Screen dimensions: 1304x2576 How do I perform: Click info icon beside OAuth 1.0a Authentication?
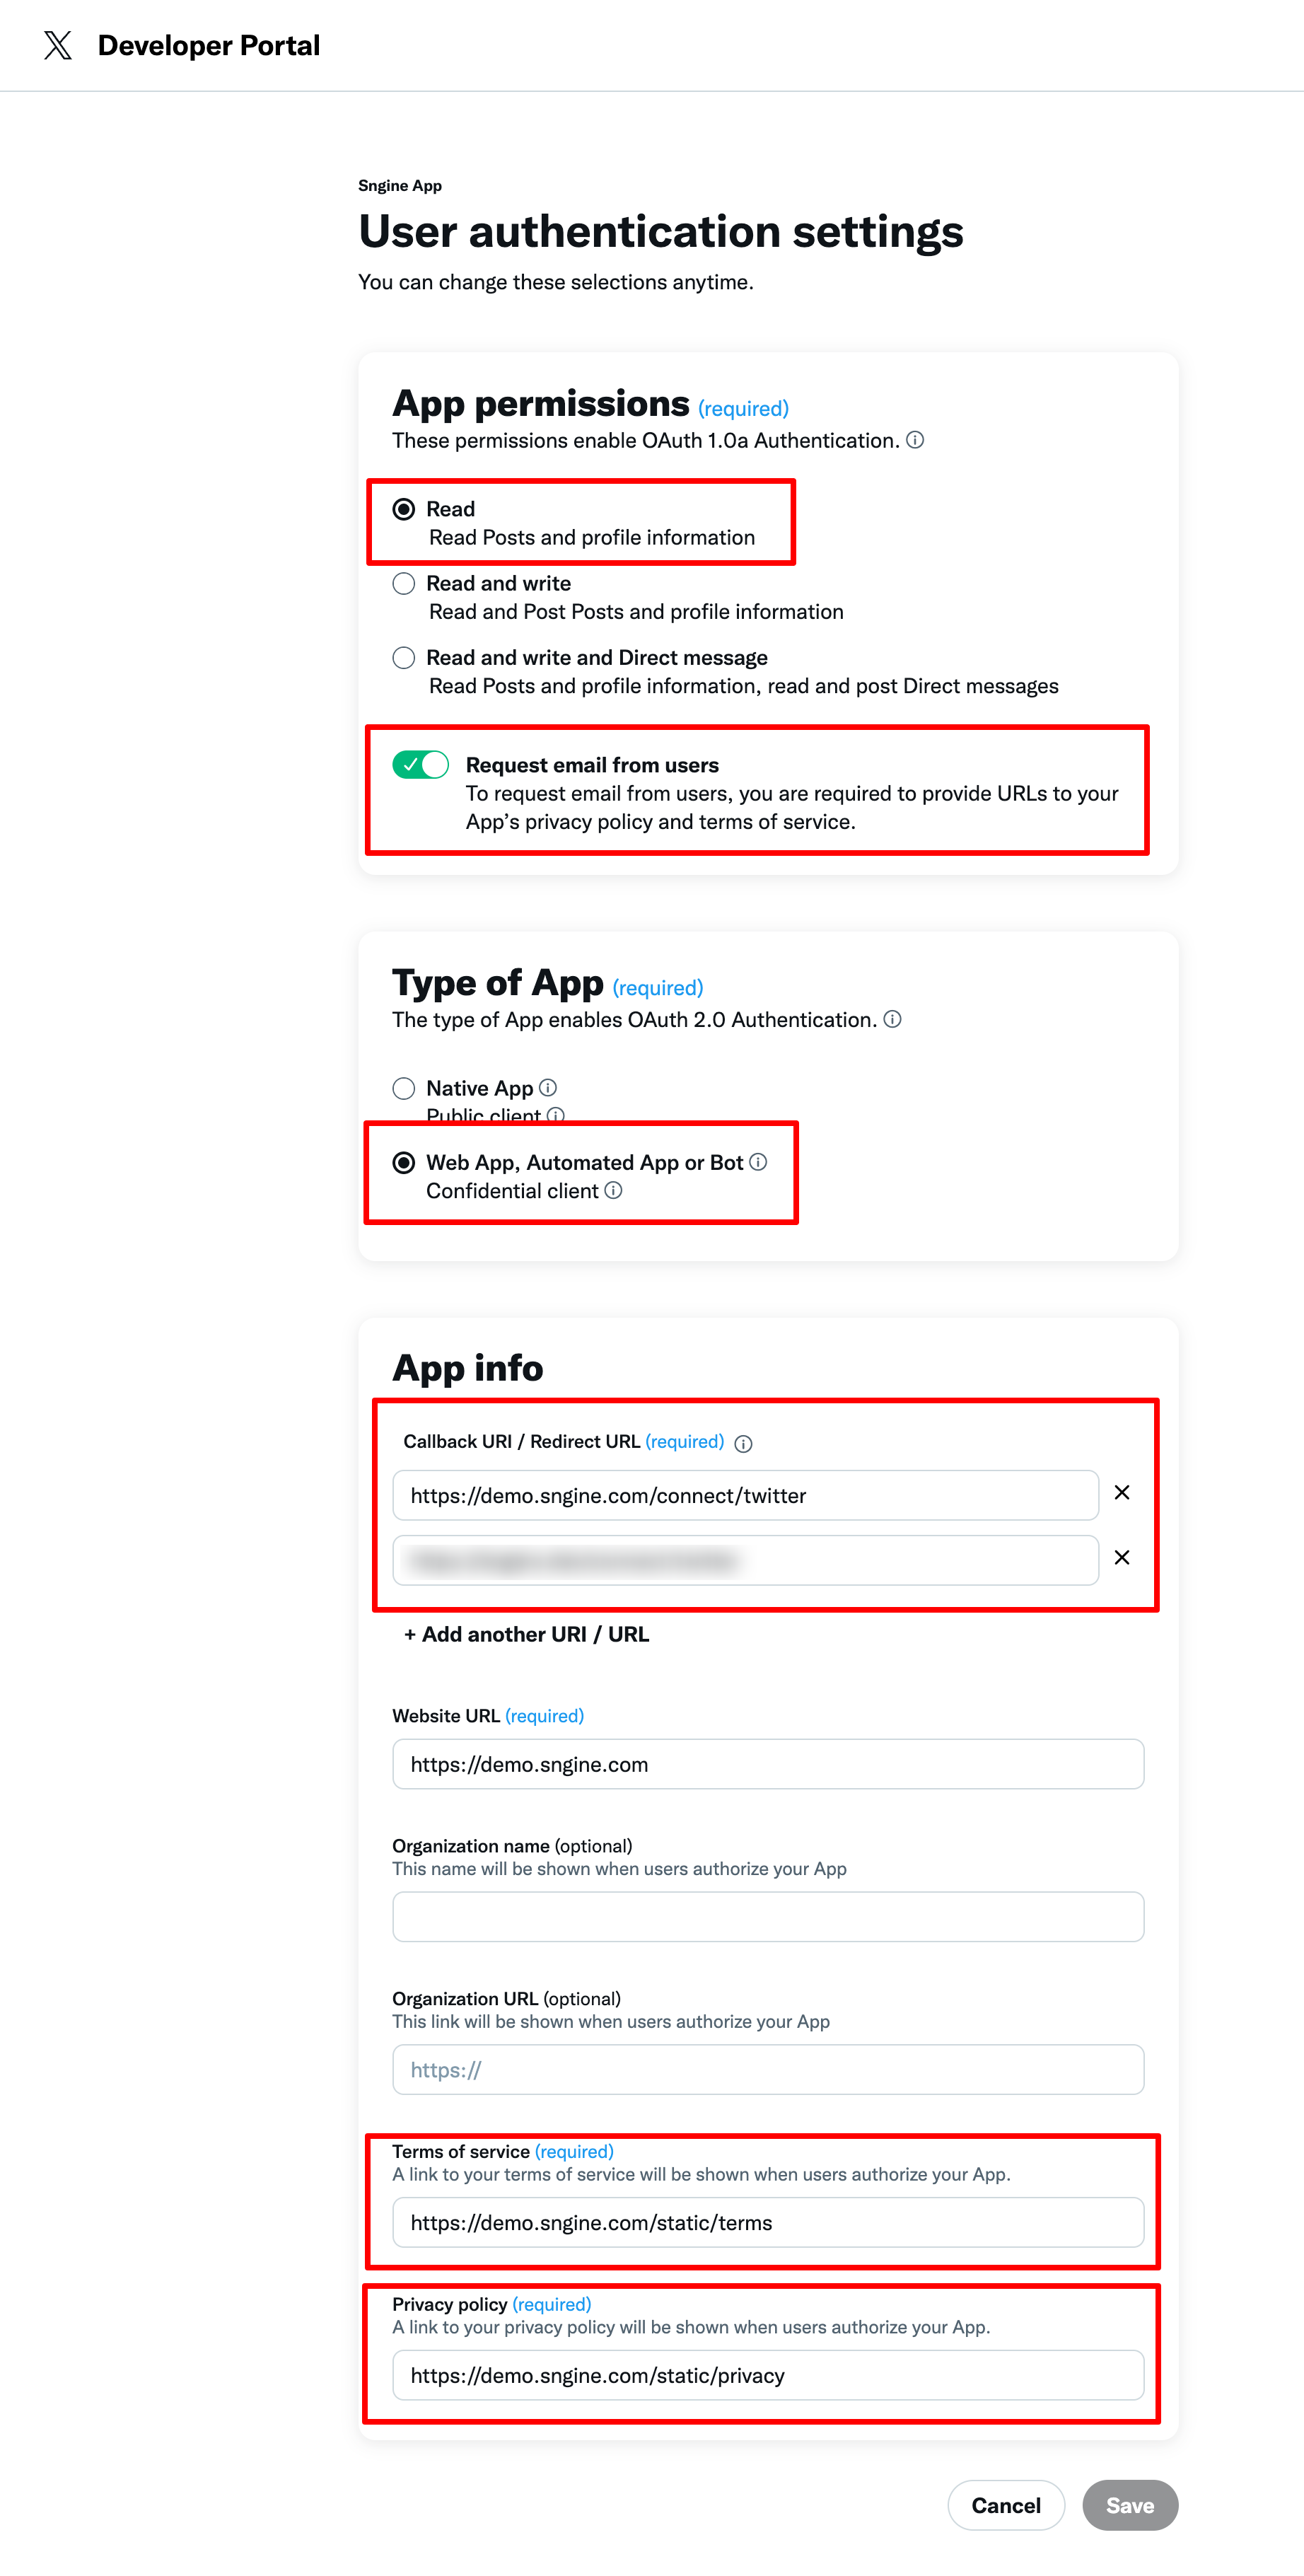[x=915, y=440]
